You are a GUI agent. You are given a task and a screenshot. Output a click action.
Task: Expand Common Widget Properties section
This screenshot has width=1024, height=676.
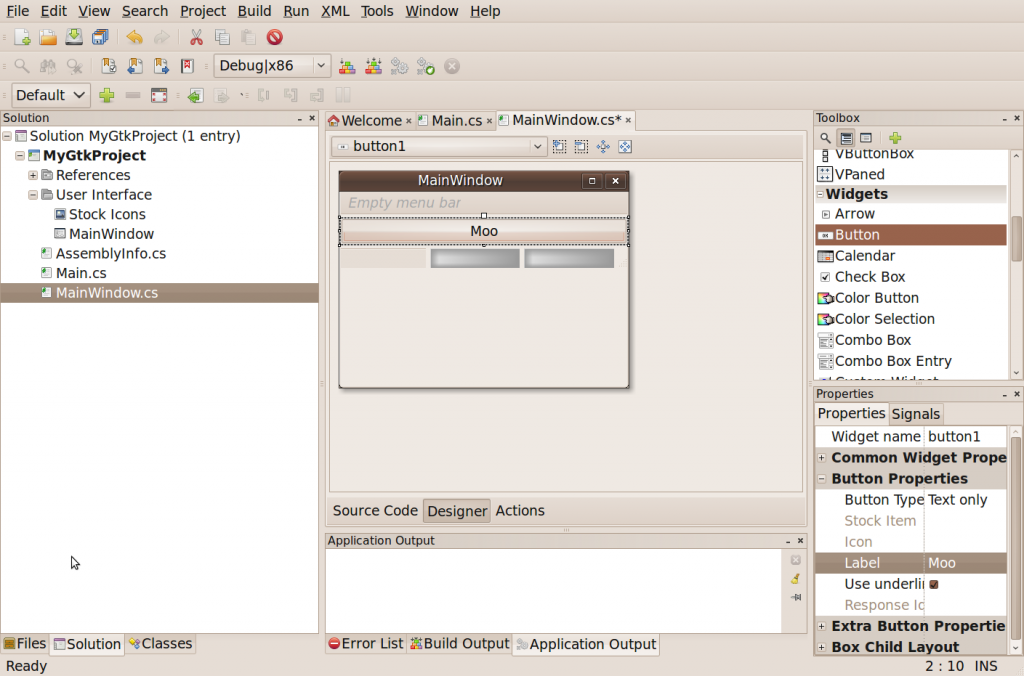click(x=822, y=458)
